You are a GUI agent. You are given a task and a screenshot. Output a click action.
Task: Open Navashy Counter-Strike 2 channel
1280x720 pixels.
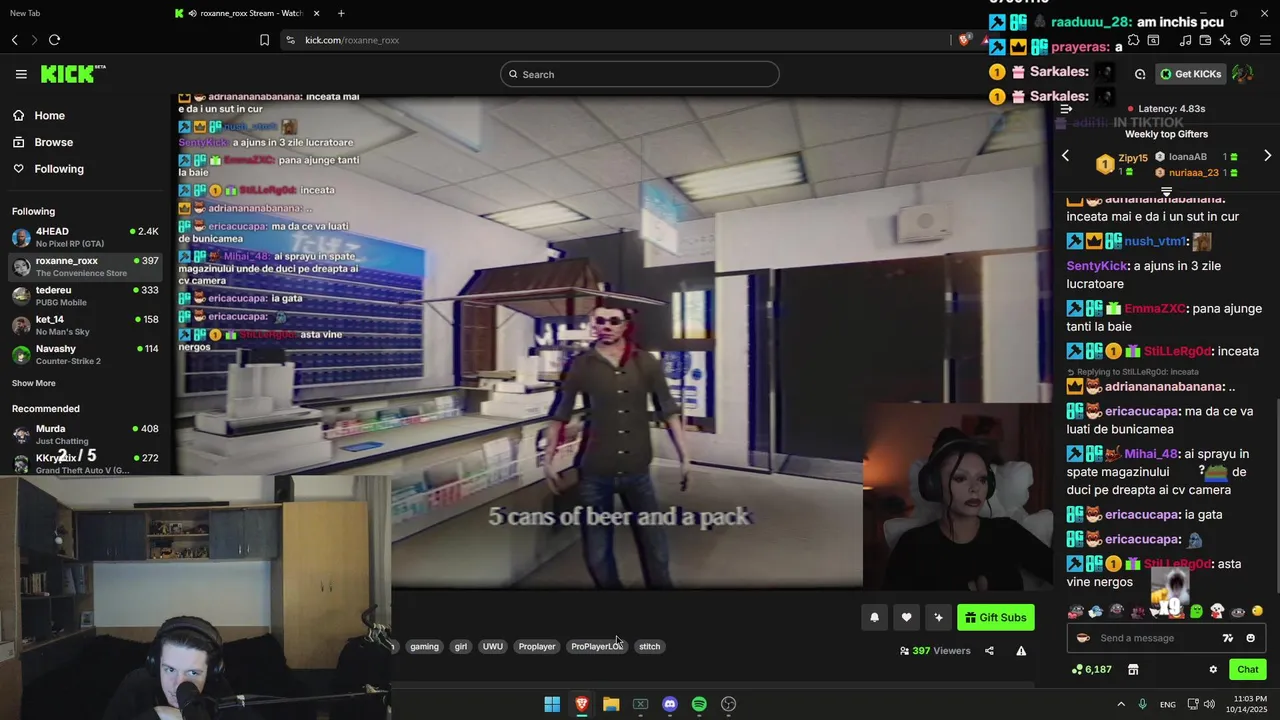tap(85, 354)
